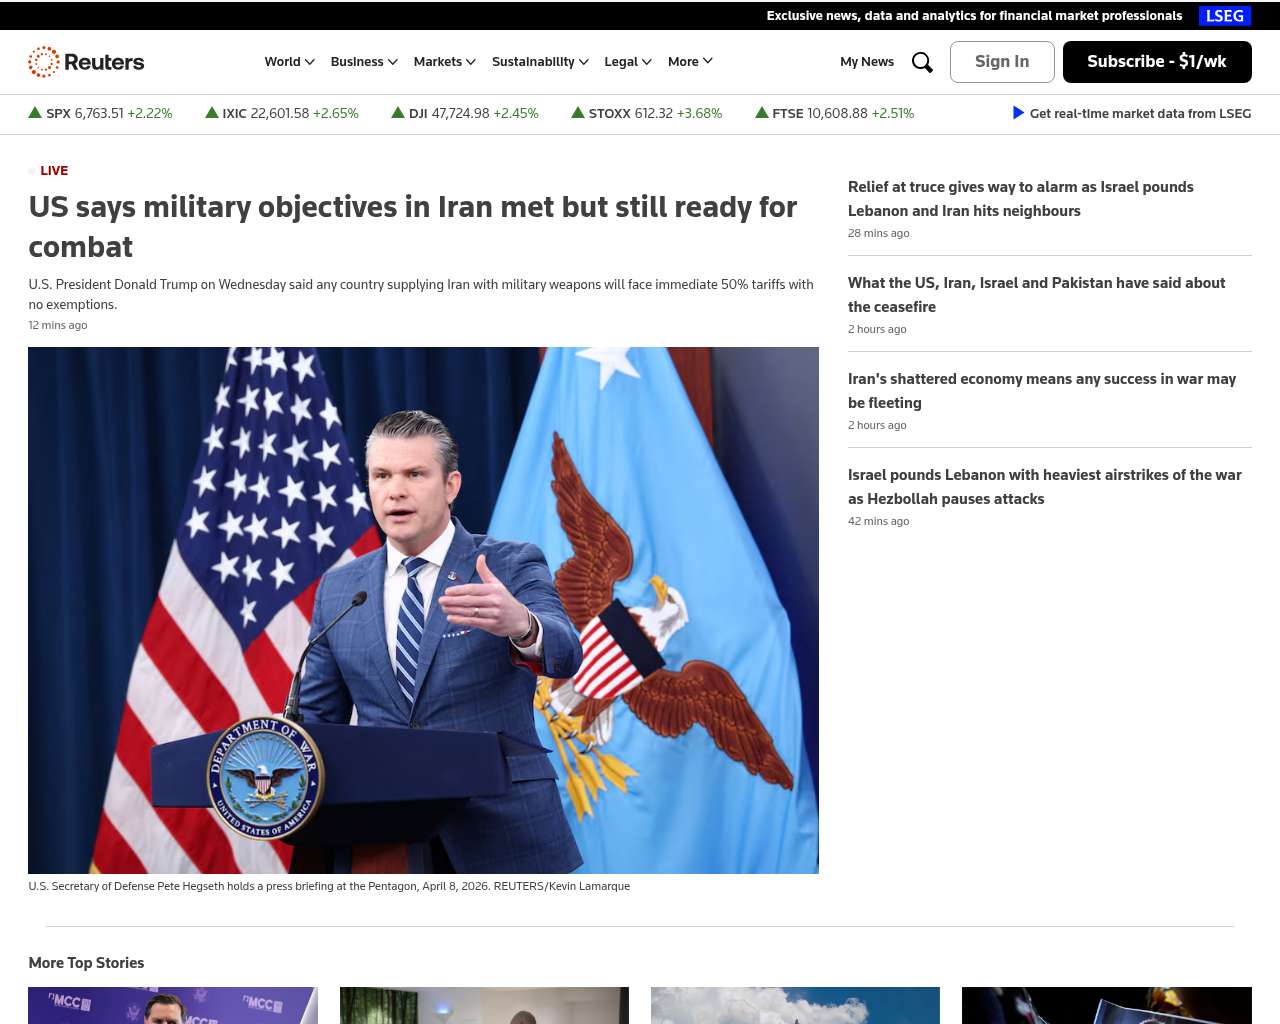
Task: Click the LSEG badge in top banner
Action: [1224, 16]
